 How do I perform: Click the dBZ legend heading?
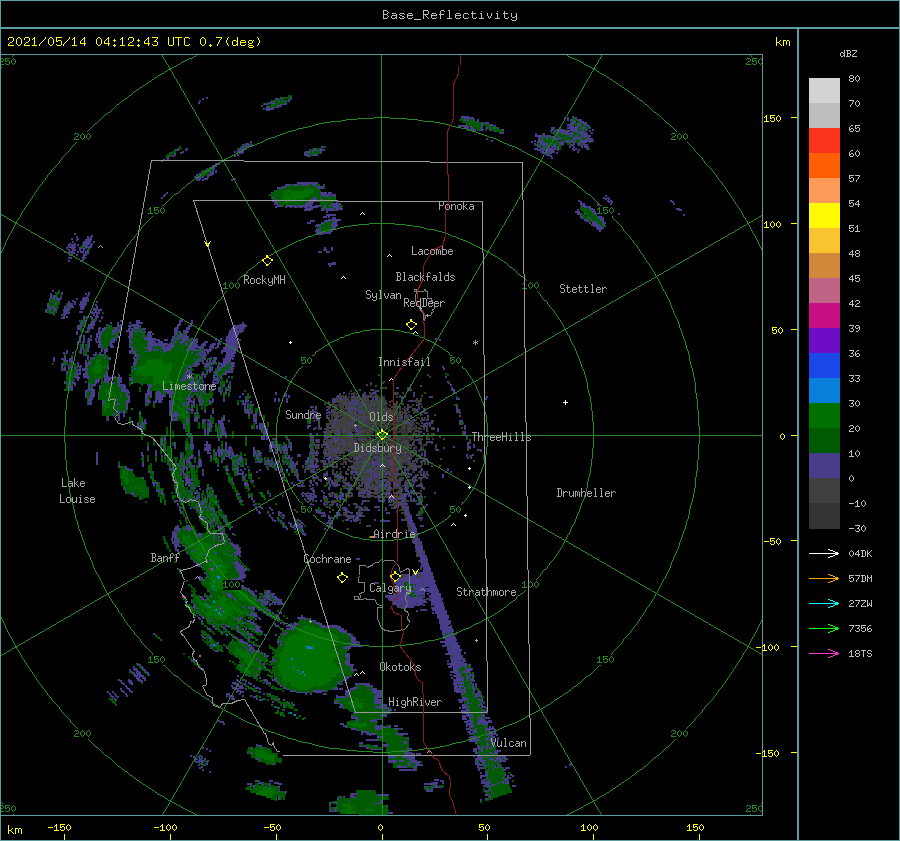848,53
